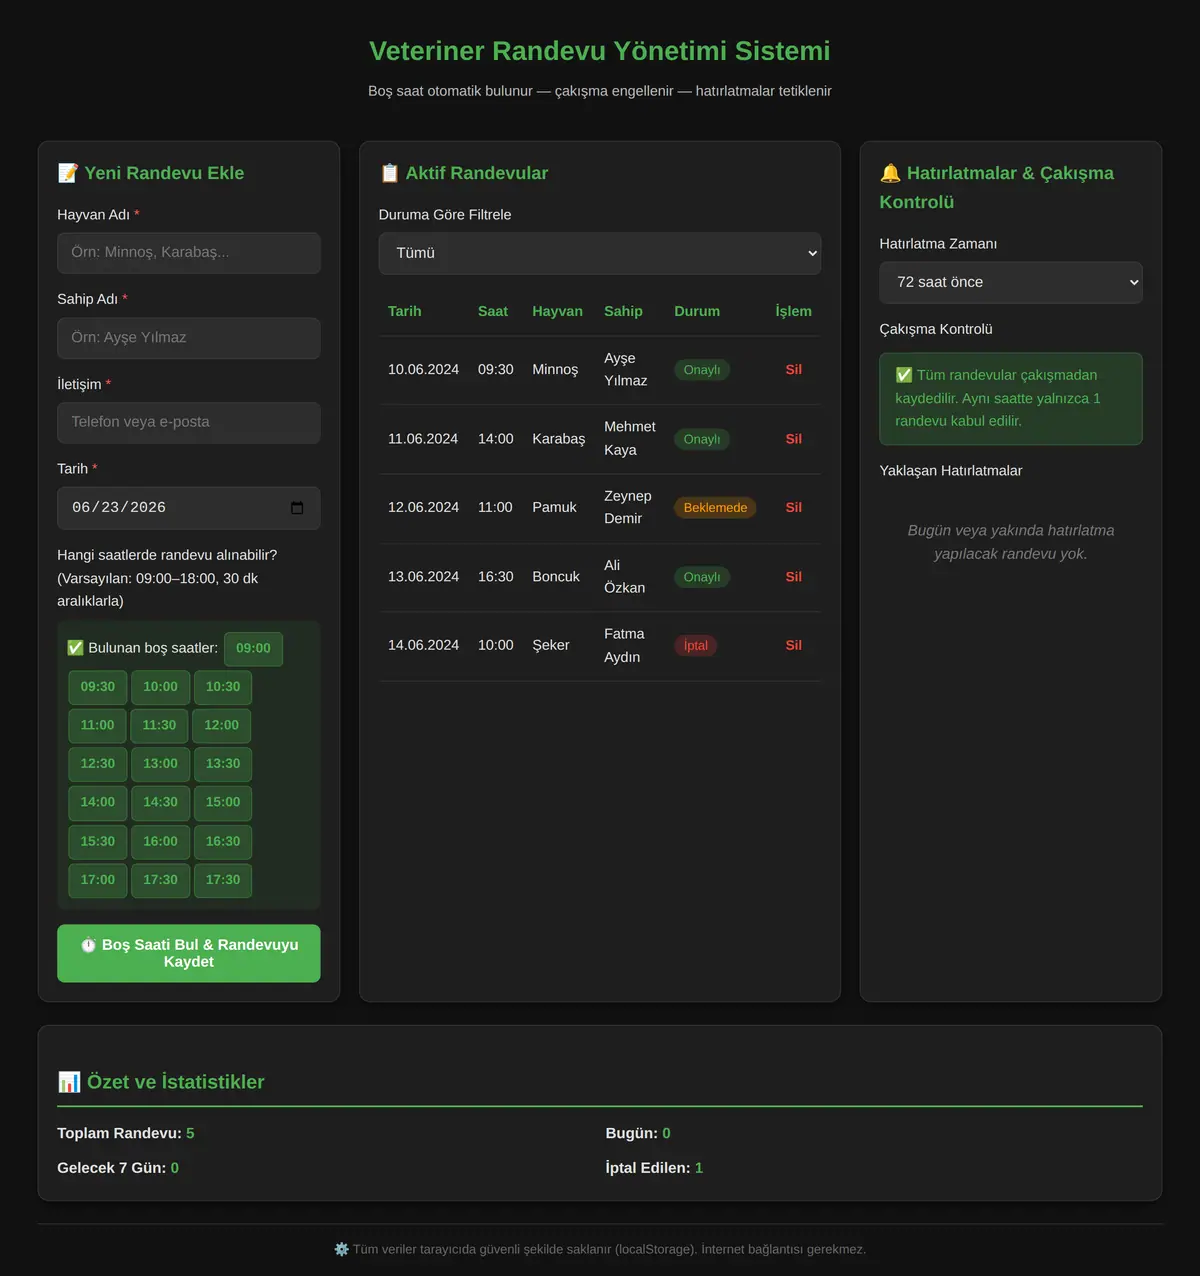Click the owner name Mehmet Kaya
1200x1276 pixels.
pyautogui.click(x=630, y=439)
